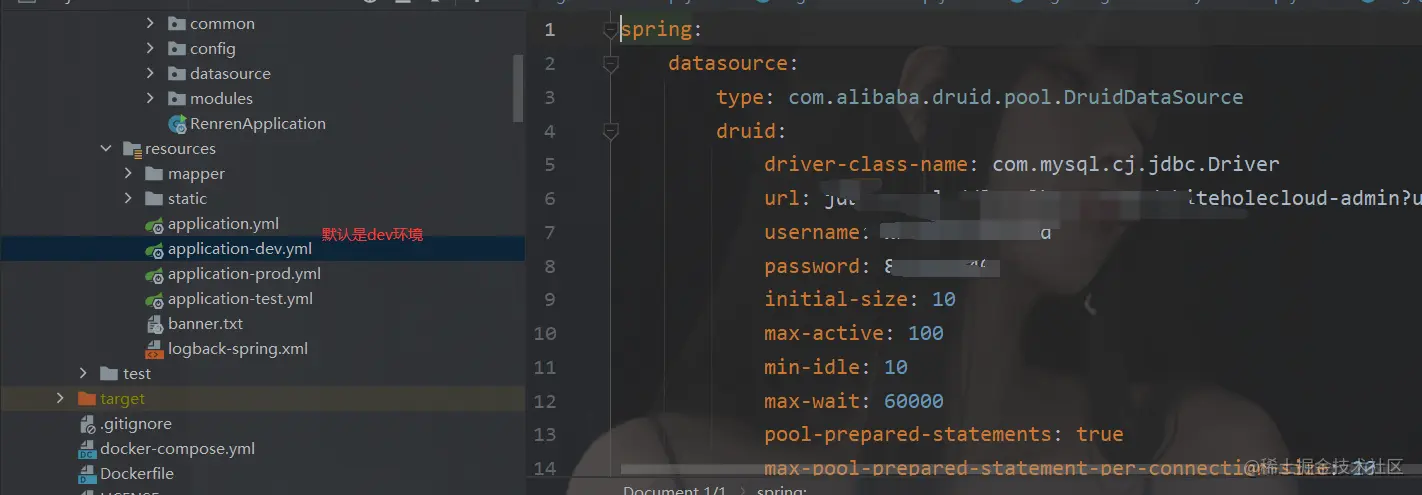Open application-test.yml file
The image size is (1422, 495).
coord(240,299)
